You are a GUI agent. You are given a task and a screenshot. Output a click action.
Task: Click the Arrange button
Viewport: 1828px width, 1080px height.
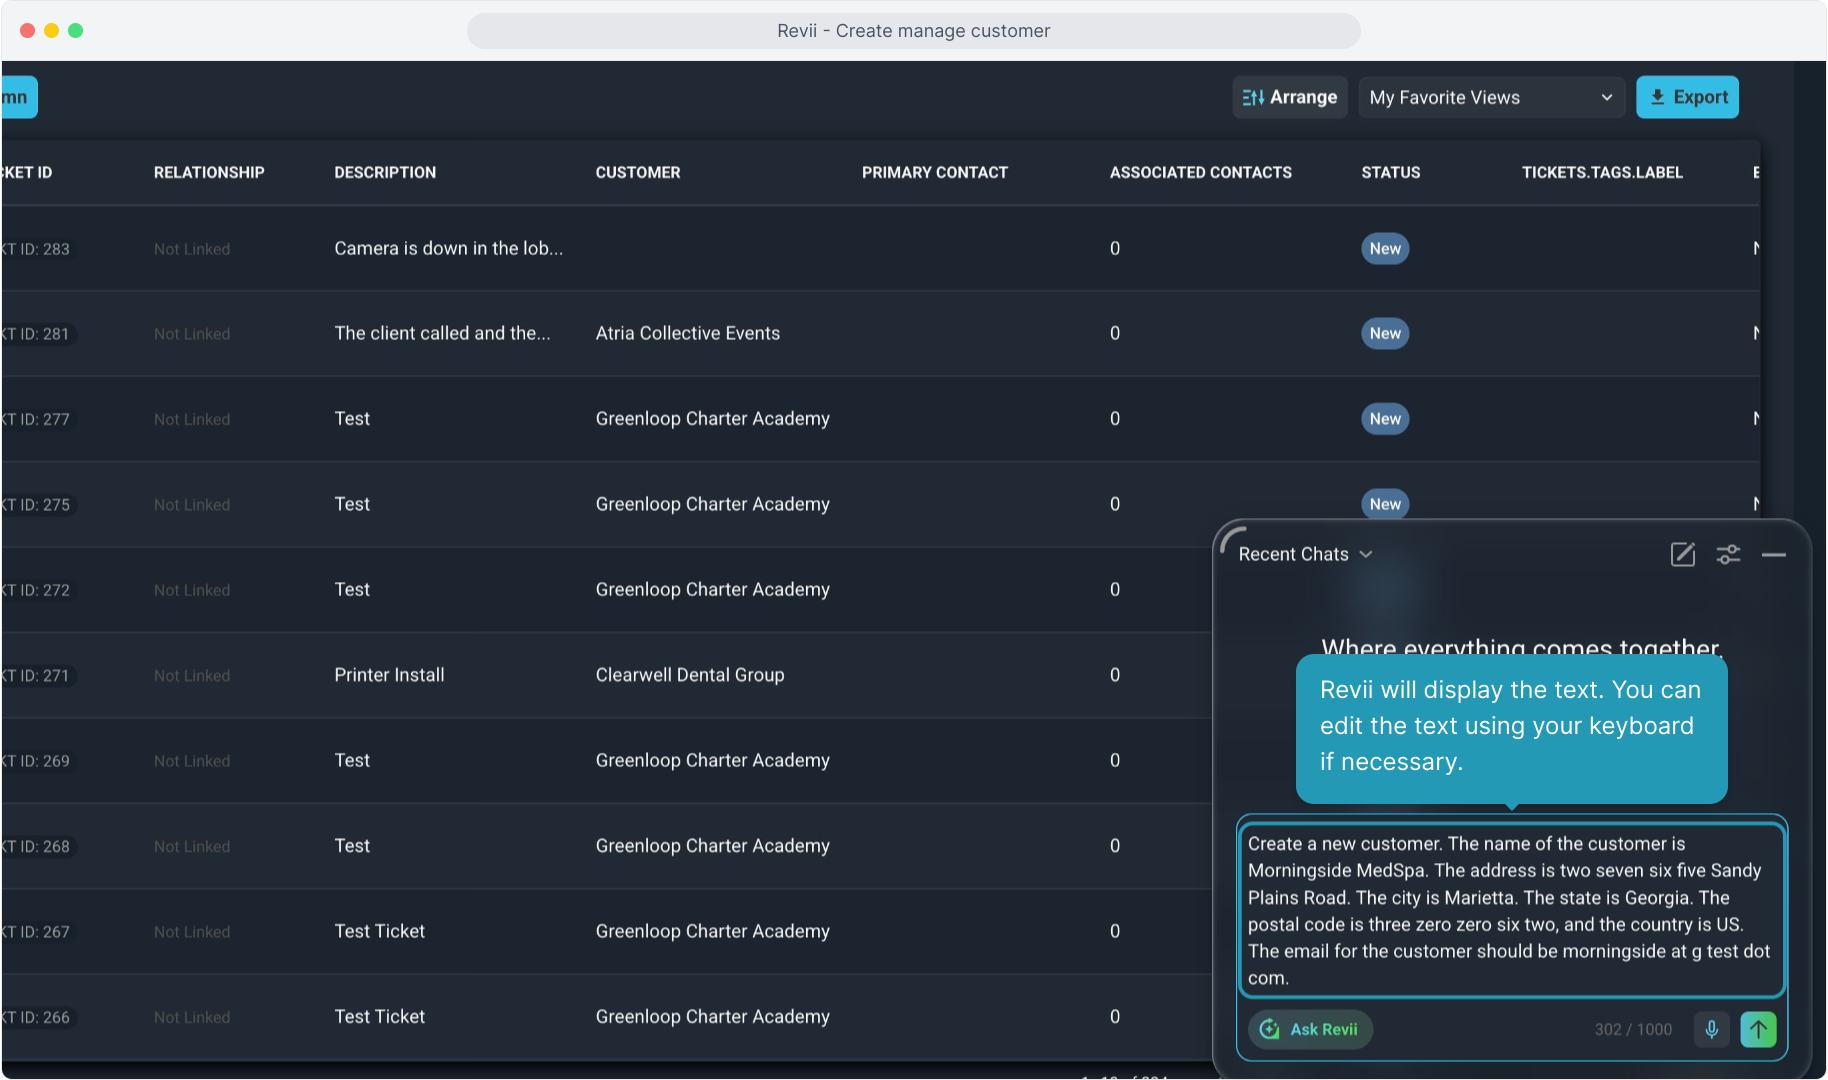coord(1289,97)
